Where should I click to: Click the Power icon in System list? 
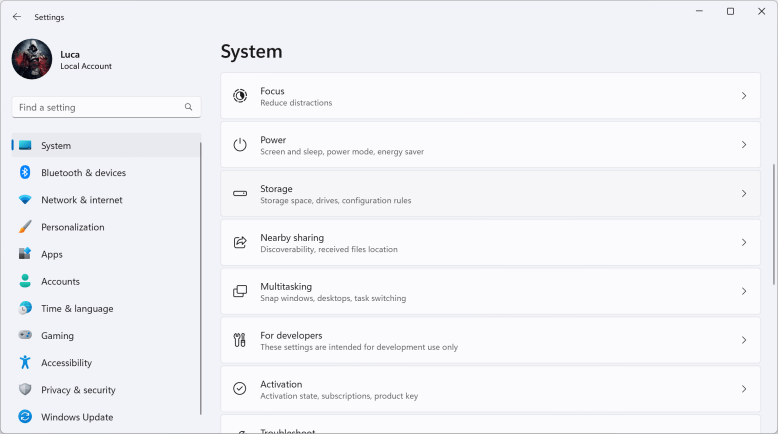coord(240,145)
